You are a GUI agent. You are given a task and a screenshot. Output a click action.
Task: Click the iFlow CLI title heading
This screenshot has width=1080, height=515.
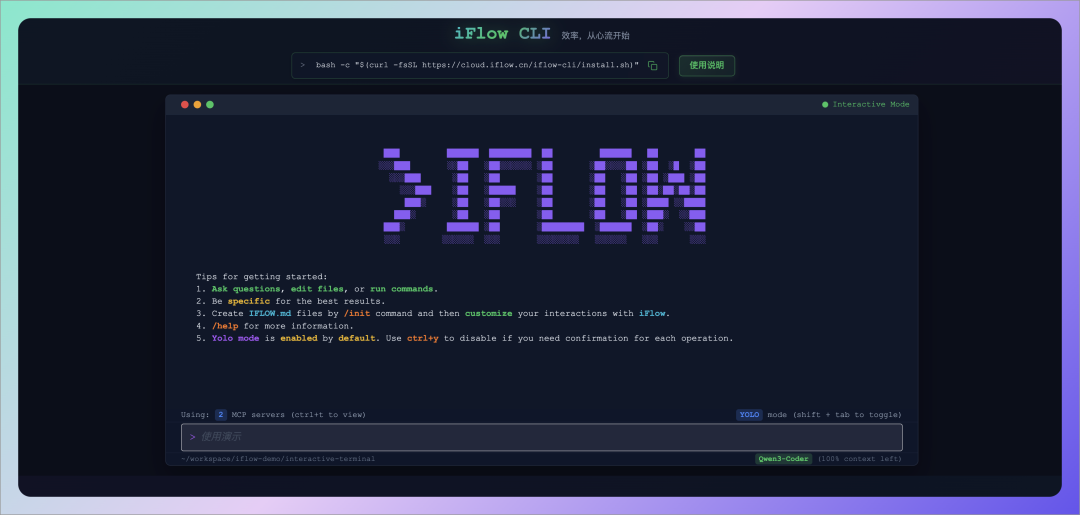502,34
